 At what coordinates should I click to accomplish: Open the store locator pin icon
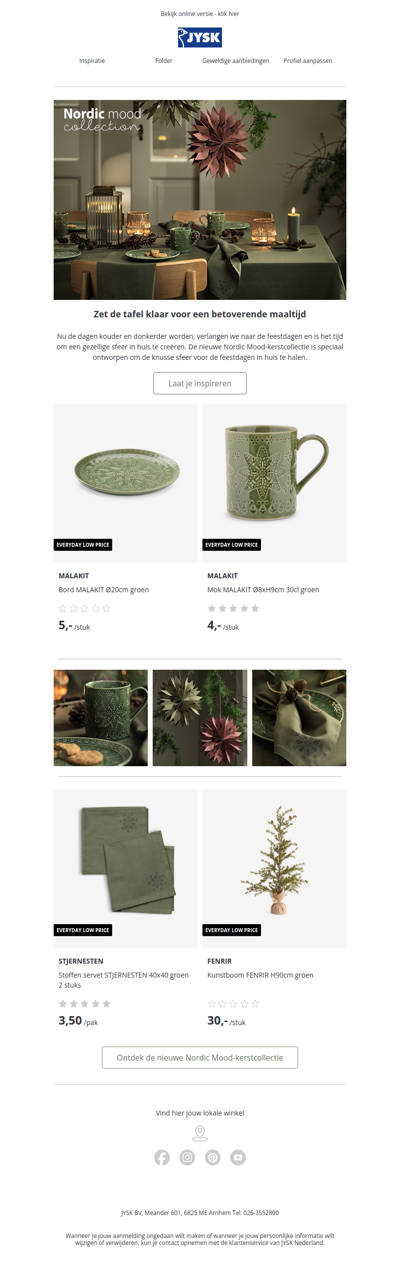coord(200,1133)
